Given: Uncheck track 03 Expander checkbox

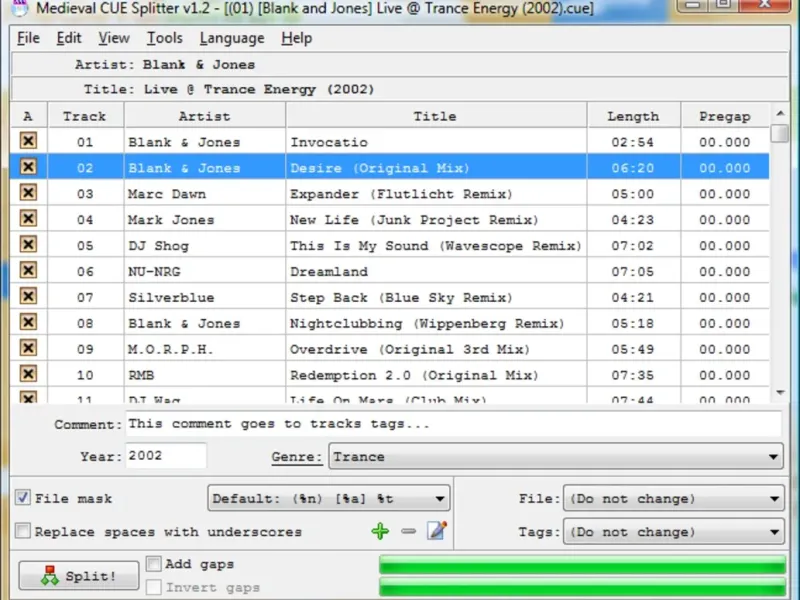Looking at the screenshot, I should 28,192.
